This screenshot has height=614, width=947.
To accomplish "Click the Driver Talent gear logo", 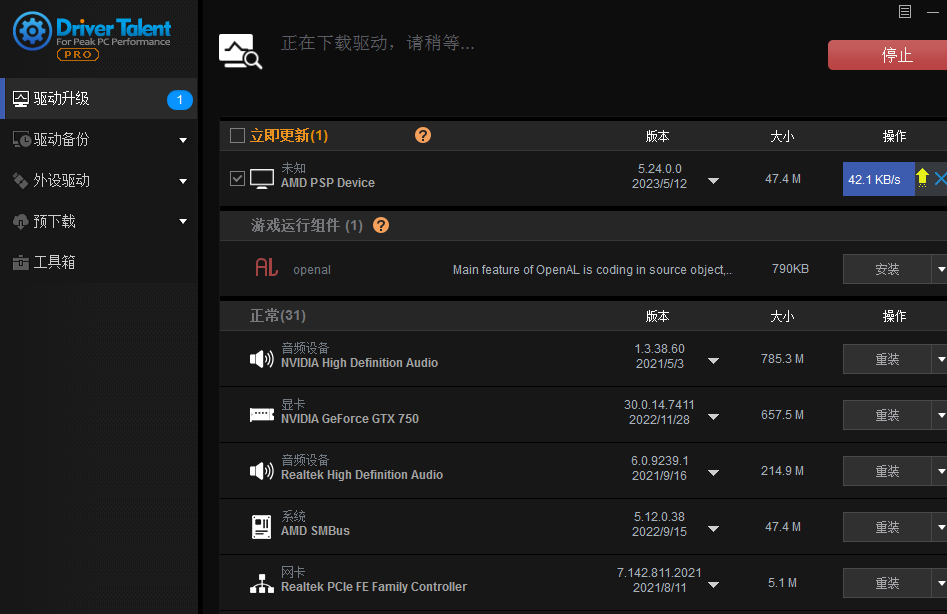I will 32,31.
